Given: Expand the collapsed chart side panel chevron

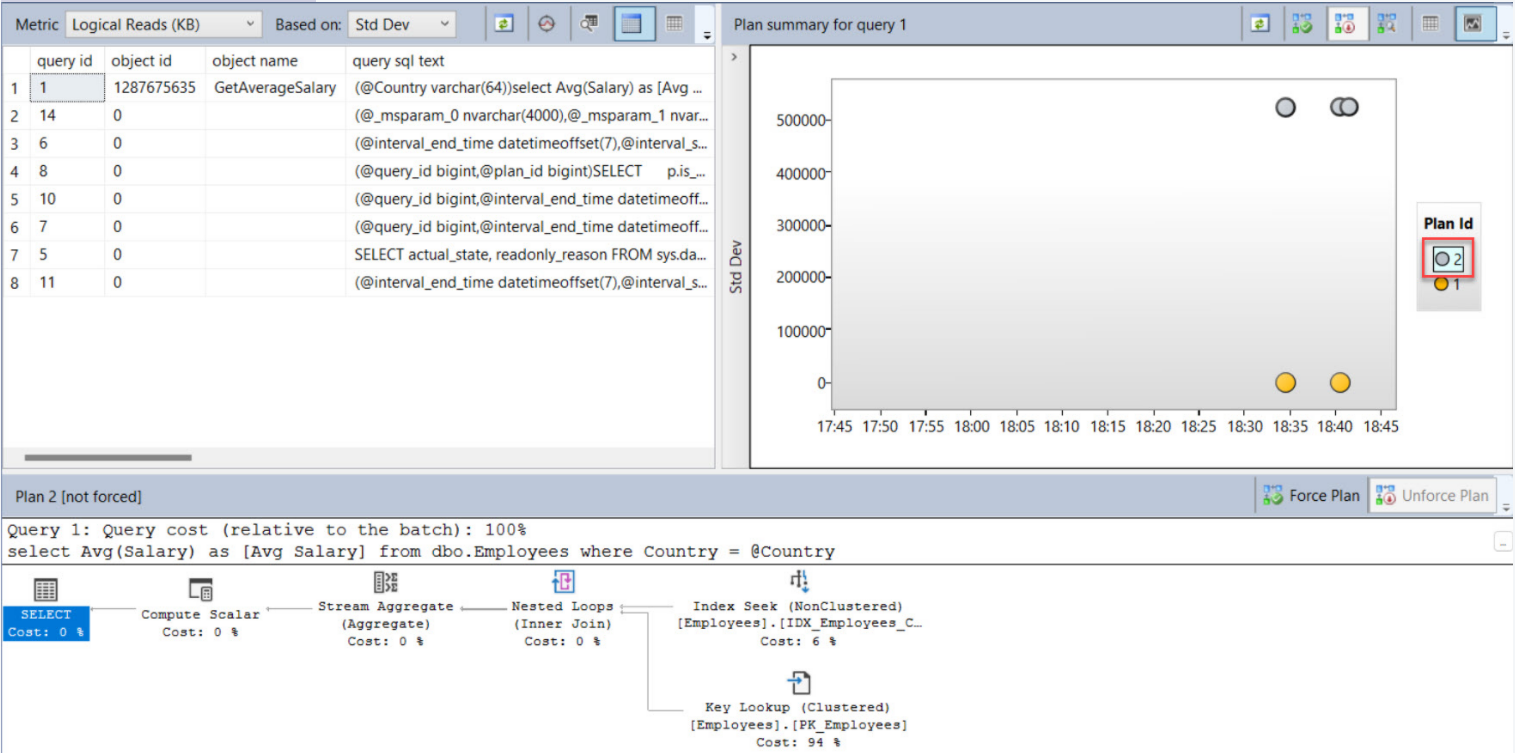Looking at the screenshot, I should 735,57.
